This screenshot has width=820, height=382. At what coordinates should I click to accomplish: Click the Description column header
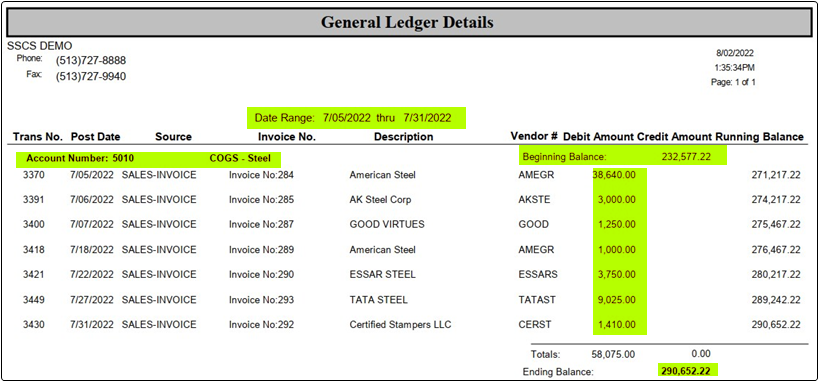404,137
